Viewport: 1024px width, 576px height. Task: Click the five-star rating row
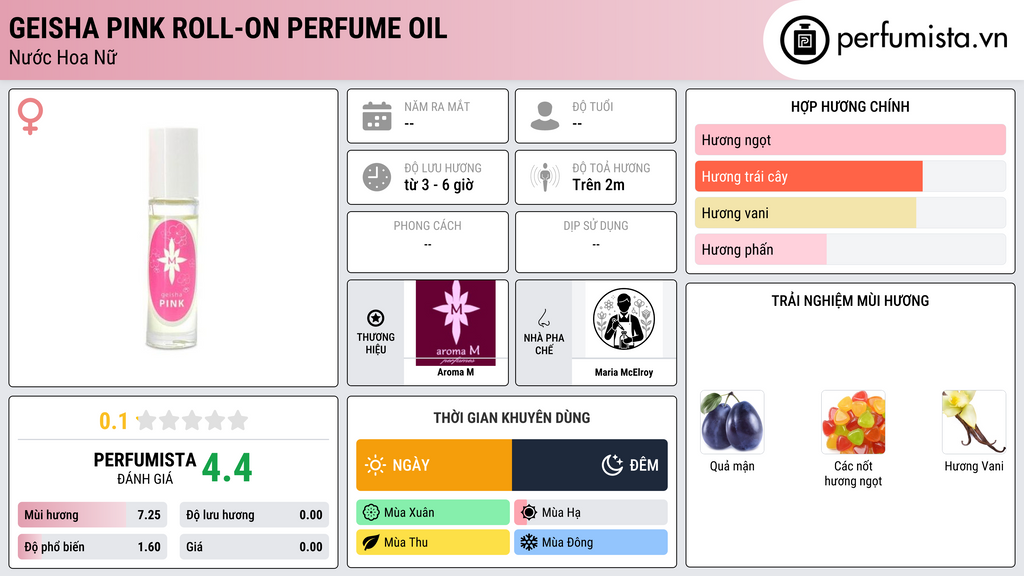pyautogui.click(x=193, y=420)
